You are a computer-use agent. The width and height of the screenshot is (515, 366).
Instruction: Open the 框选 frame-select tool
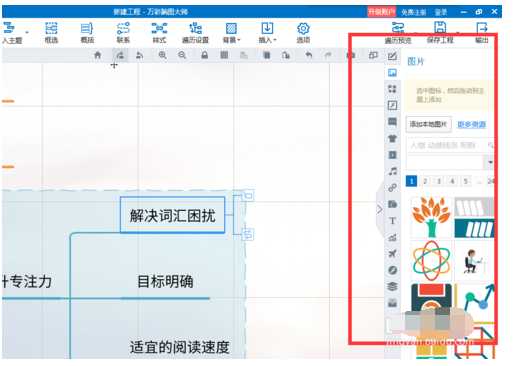(x=51, y=32)
